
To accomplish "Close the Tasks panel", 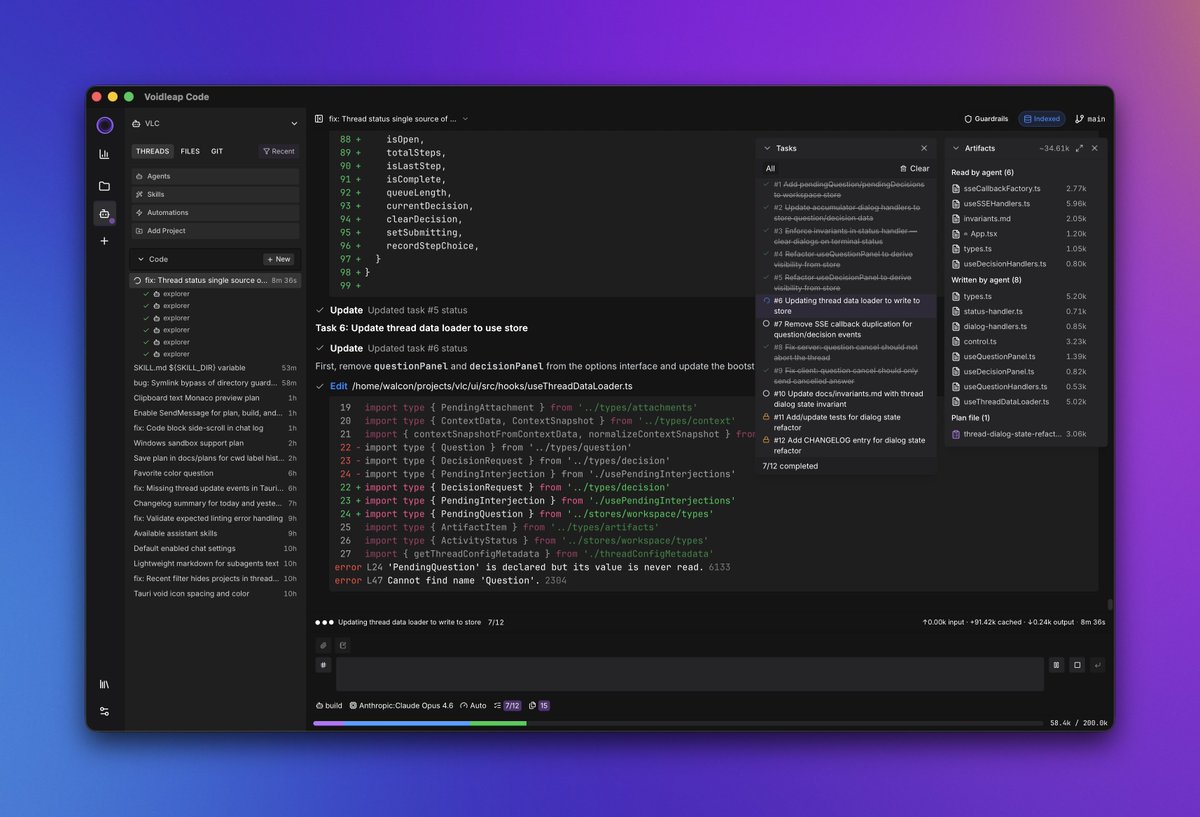I will click(x=924, y=148).
